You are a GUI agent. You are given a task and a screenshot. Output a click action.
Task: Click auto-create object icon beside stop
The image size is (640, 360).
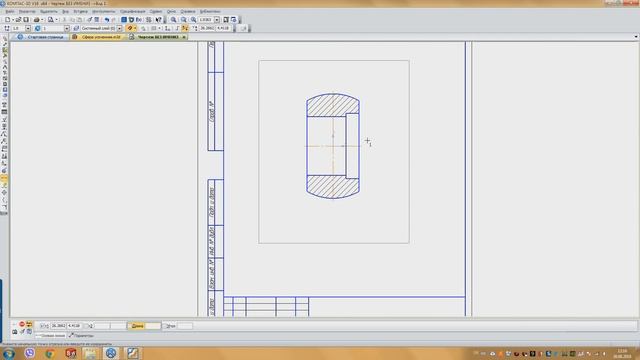(29, 324)
